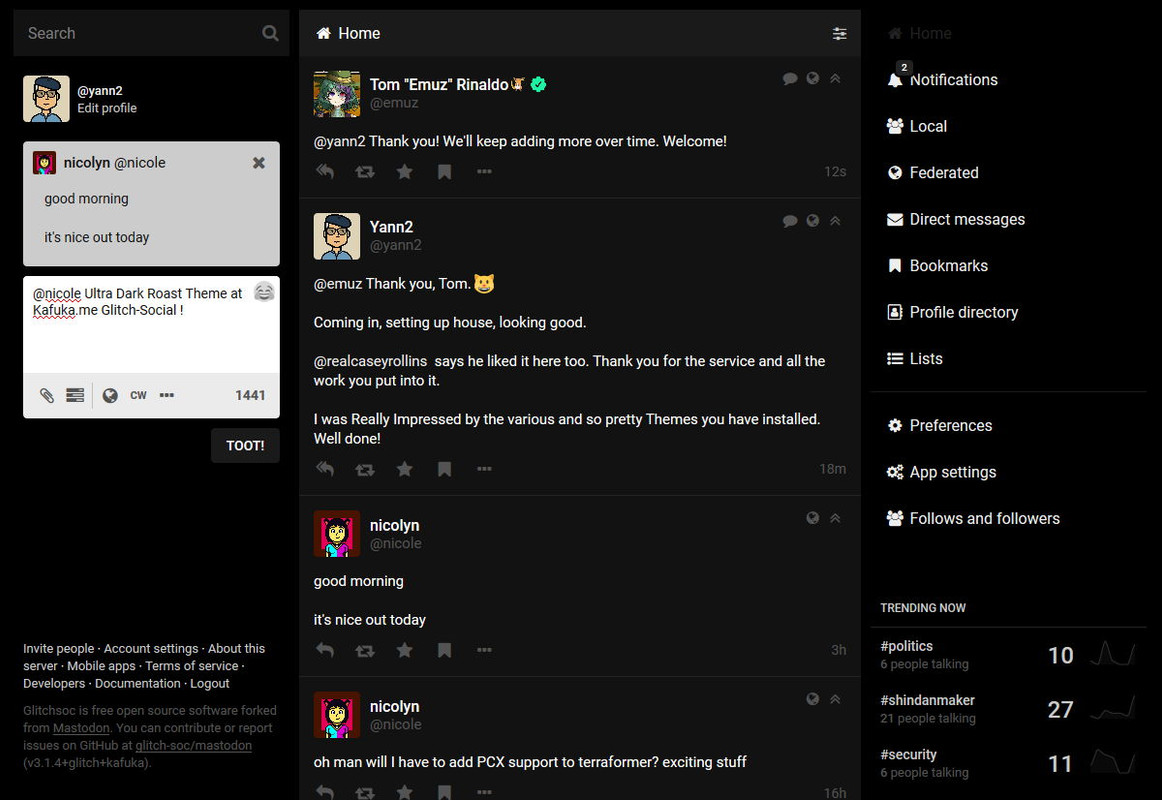Image resolution: width=1162 pixels, height=800 pixels.
Task: Click Yann2's avatar in the timeline
Action: 336,236
